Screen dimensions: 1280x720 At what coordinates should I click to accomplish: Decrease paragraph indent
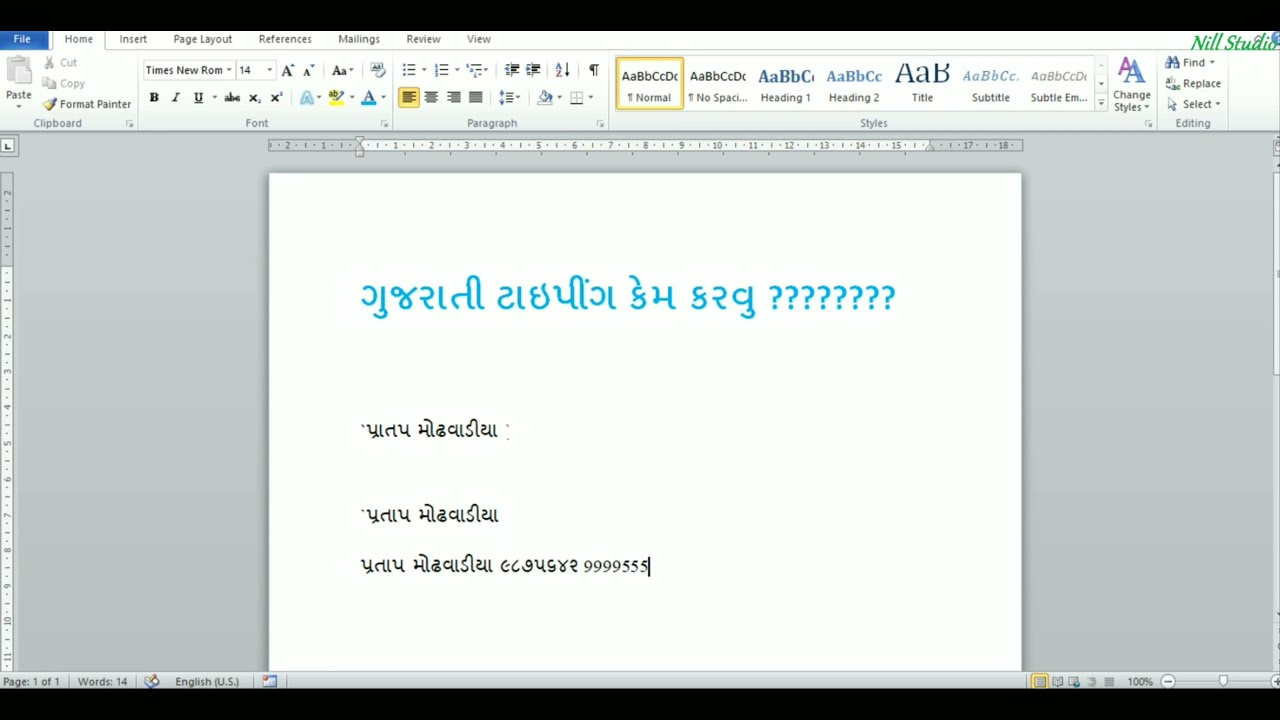pos(512,70)
